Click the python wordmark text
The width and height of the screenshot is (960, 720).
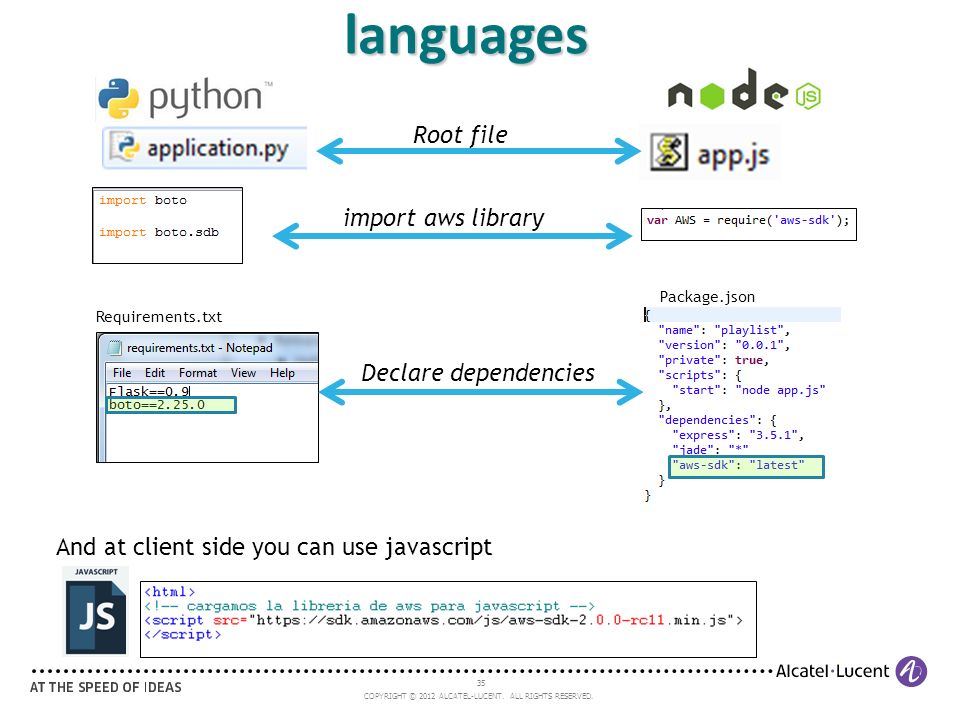point(206,97)
